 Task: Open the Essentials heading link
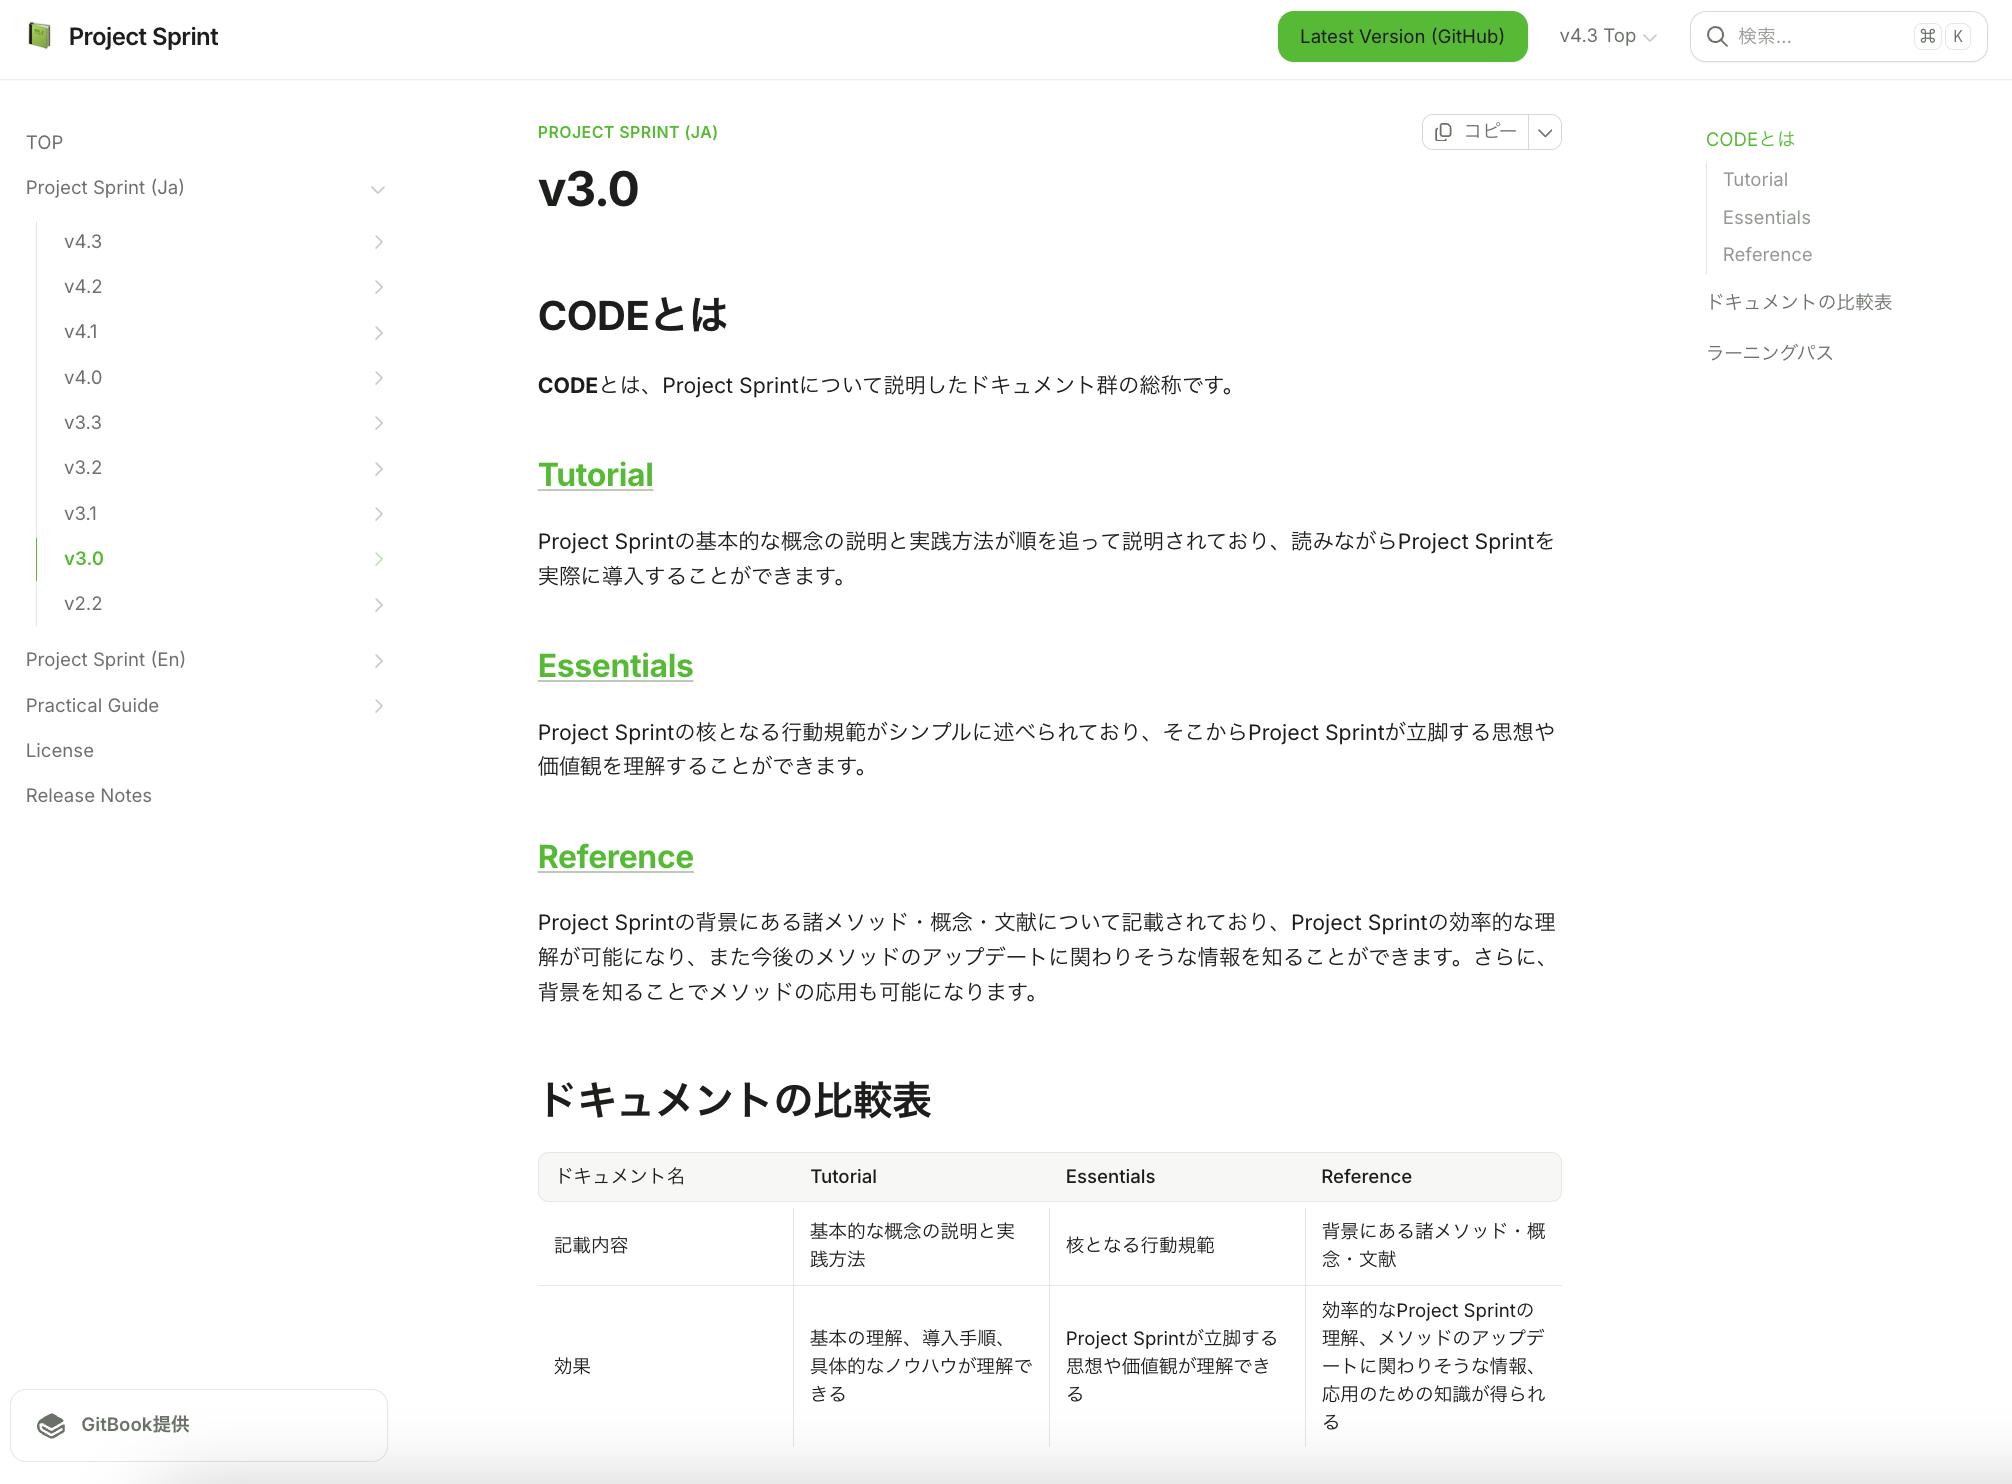tap(615, 666)
